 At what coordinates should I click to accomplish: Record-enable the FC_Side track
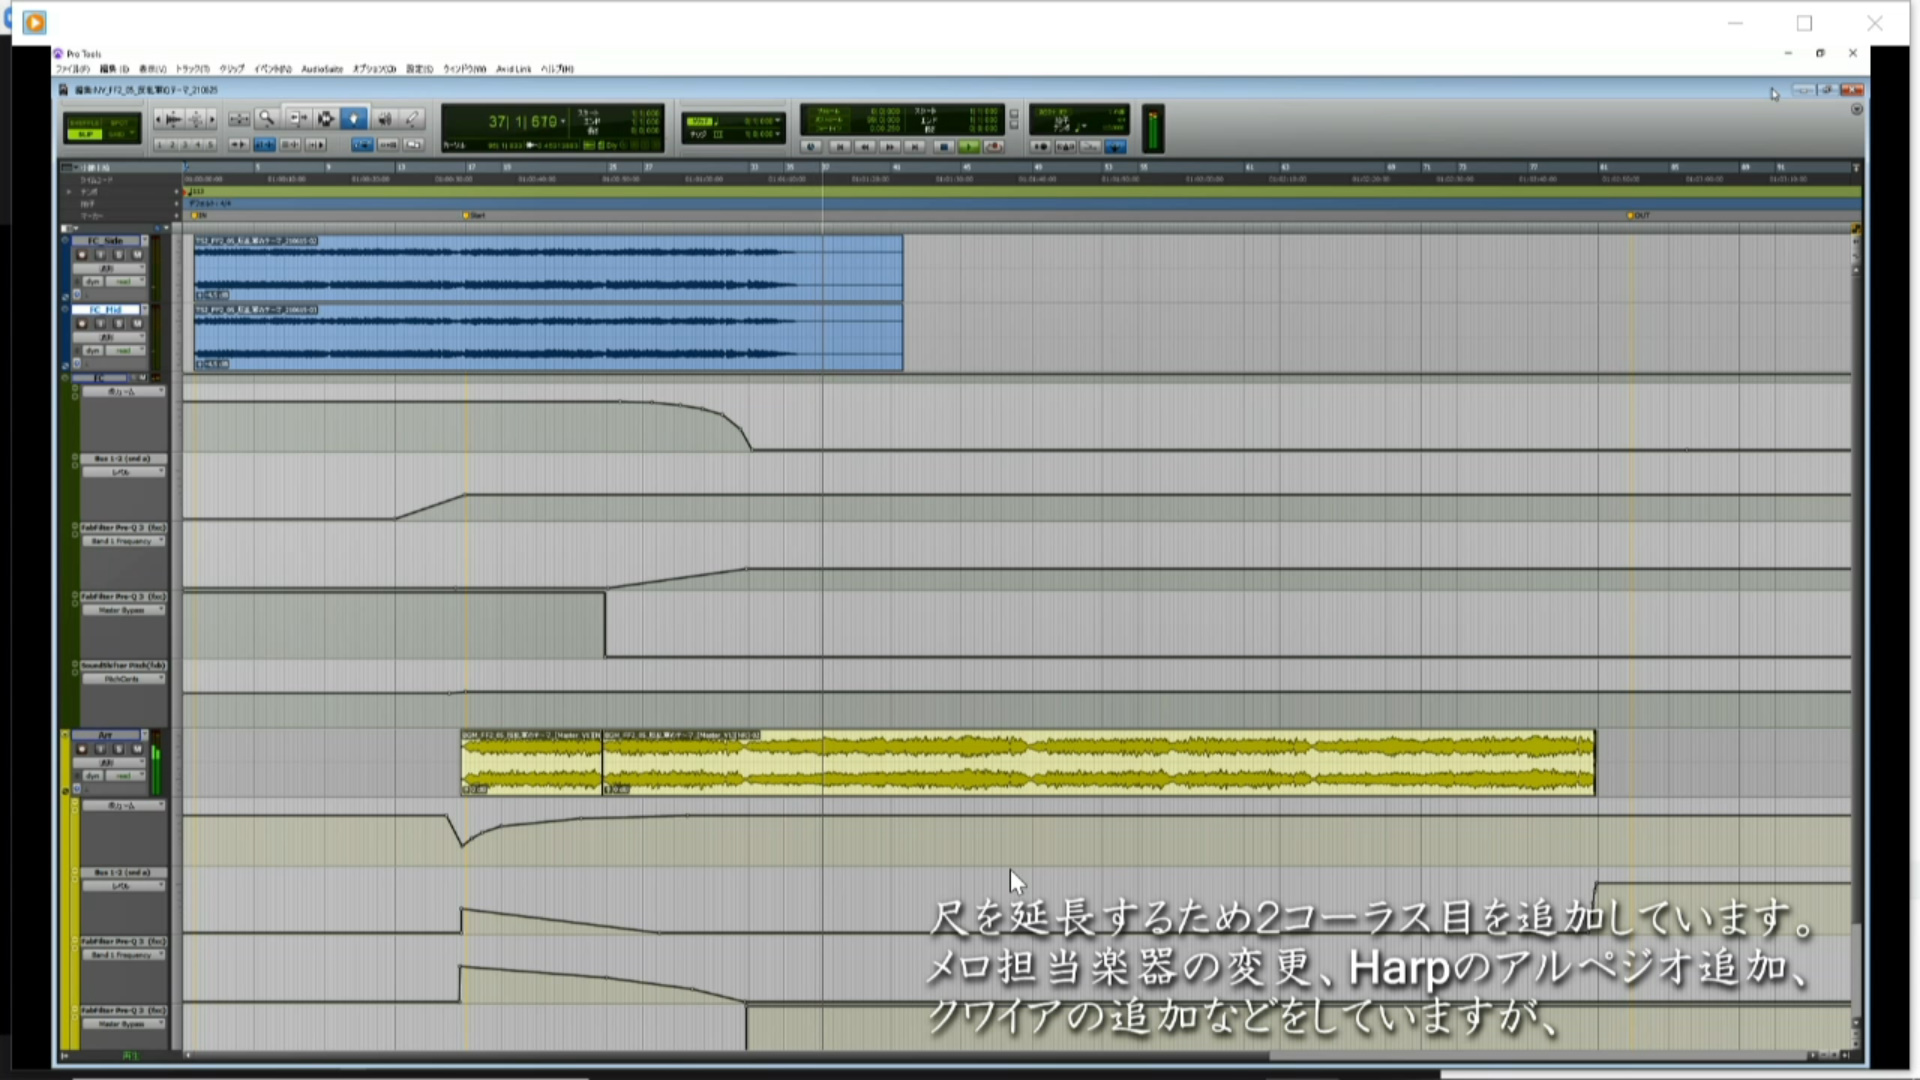[82, 255]
